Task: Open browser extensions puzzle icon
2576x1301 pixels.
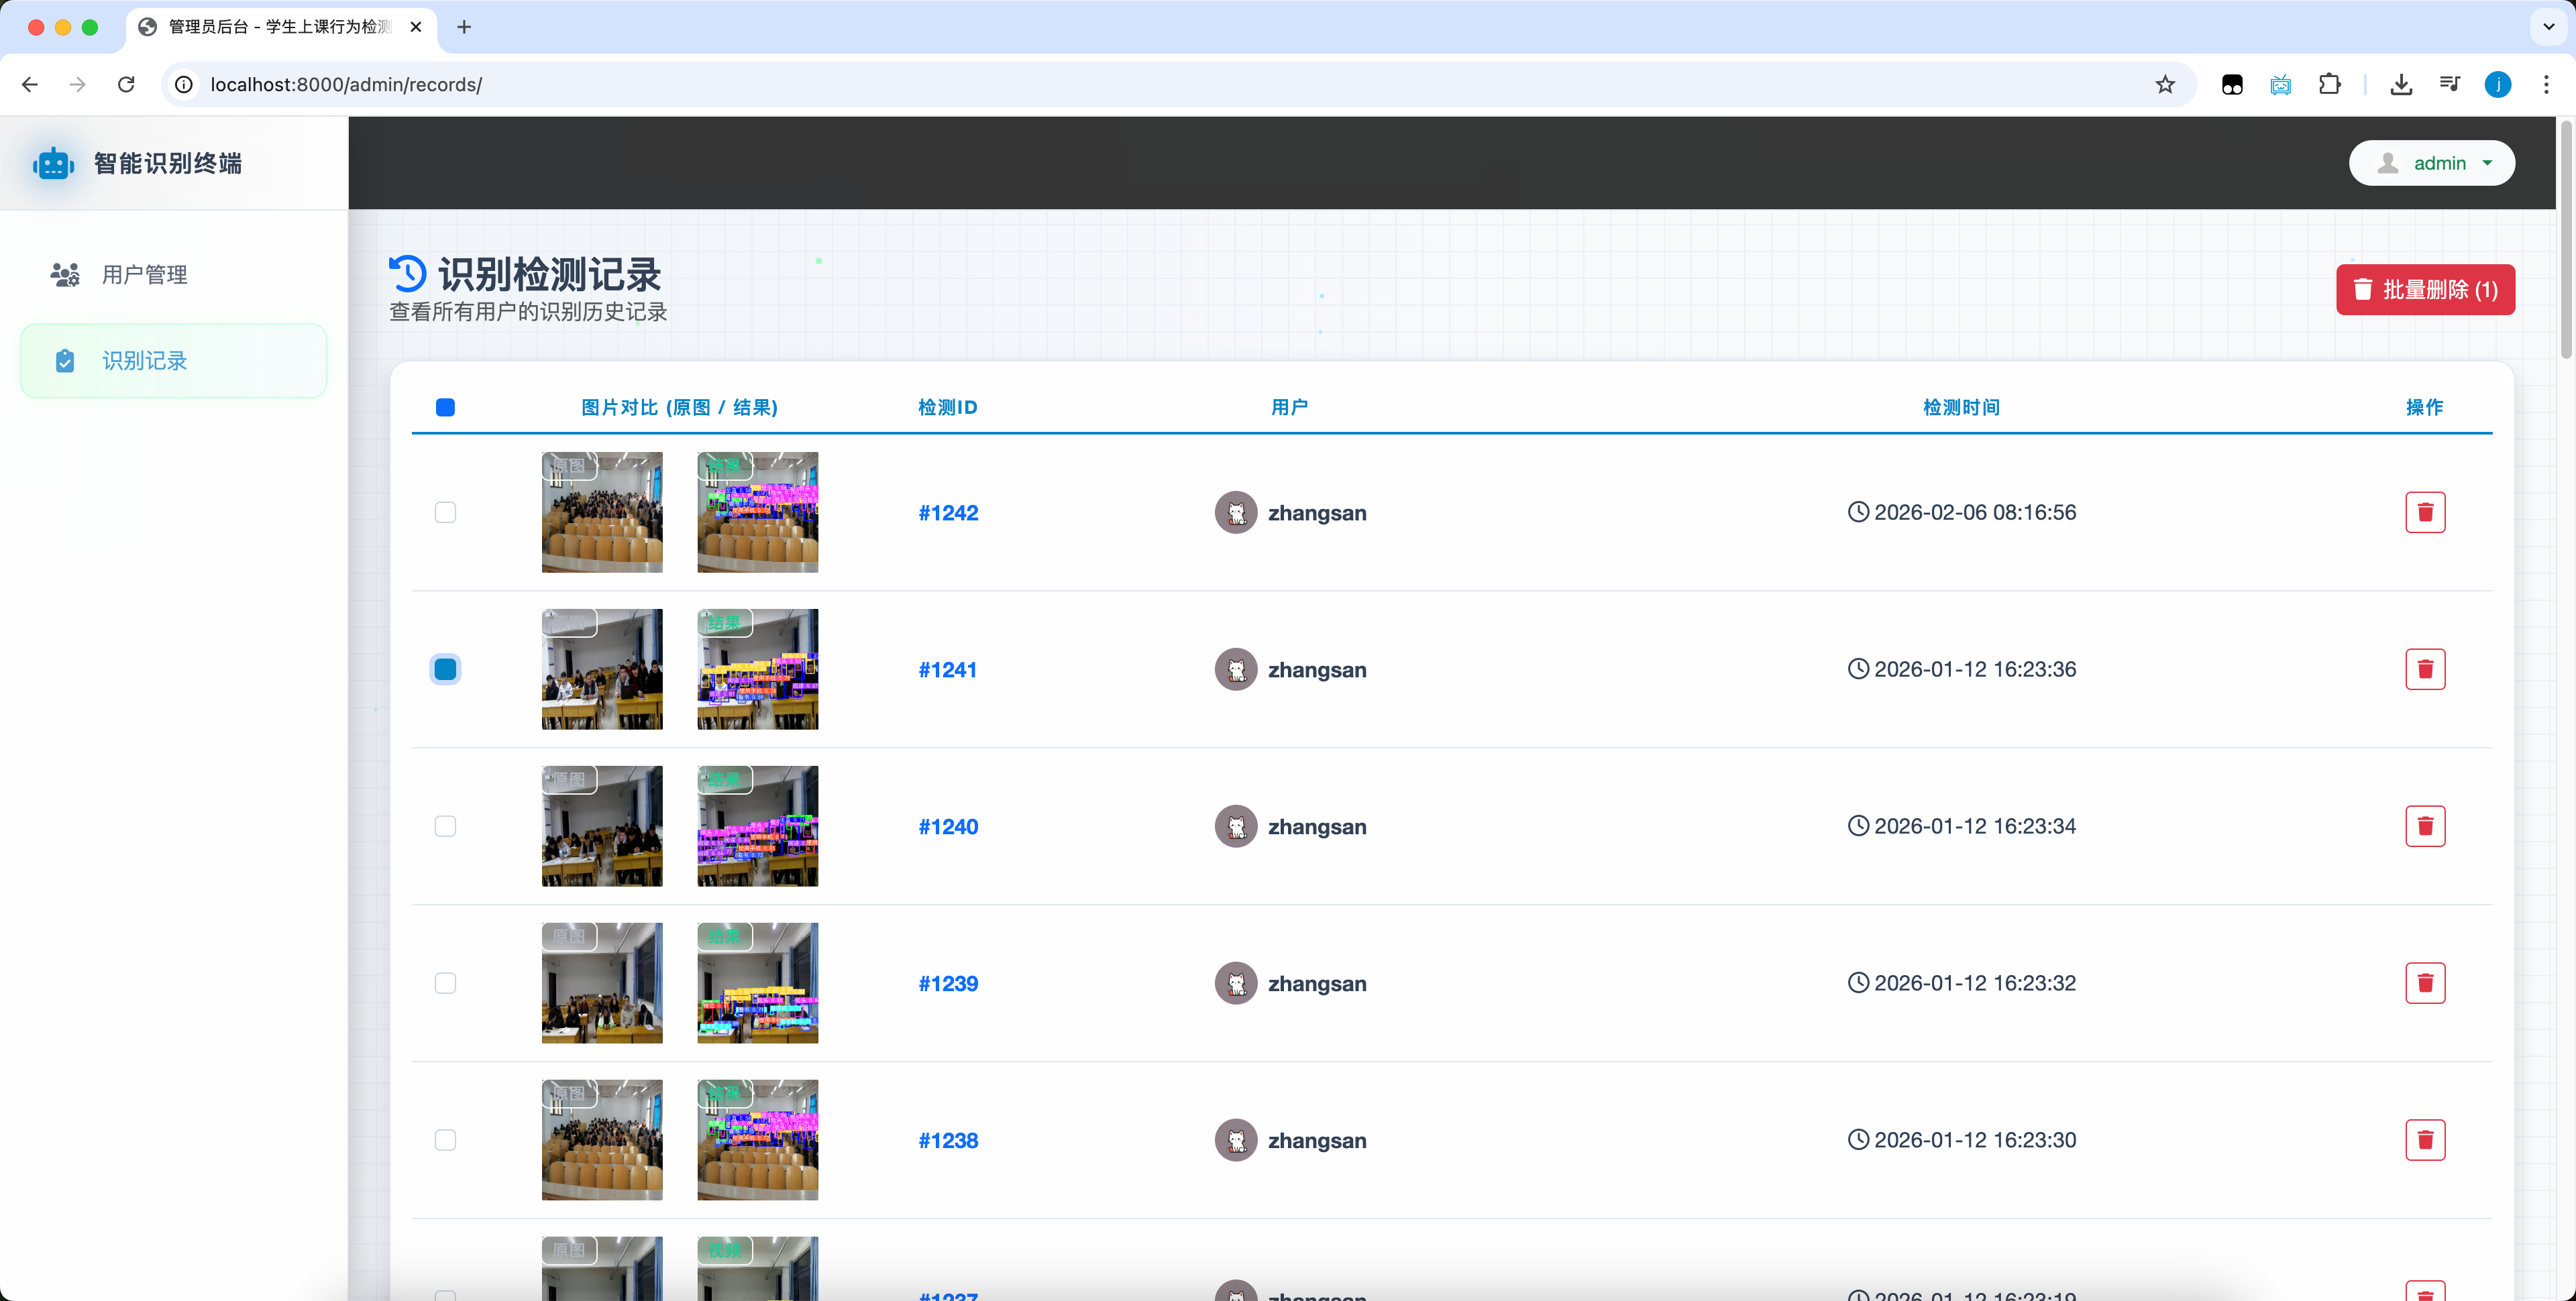Action: tap(2329, 85)
